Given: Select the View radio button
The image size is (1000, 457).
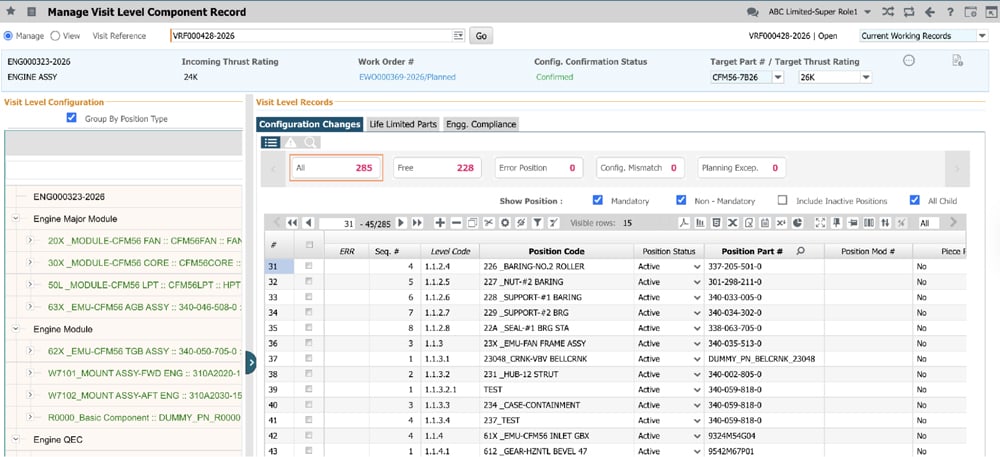Looking at the screenshot, I should [x=55, y=36].
